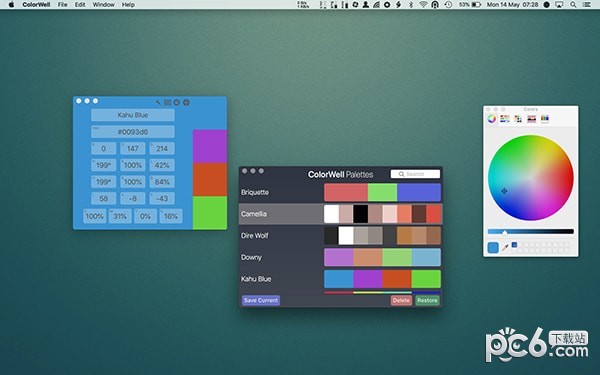Click the black swatch in Camellia palette
Screen dimensions: 600x375
coord(360,214)
